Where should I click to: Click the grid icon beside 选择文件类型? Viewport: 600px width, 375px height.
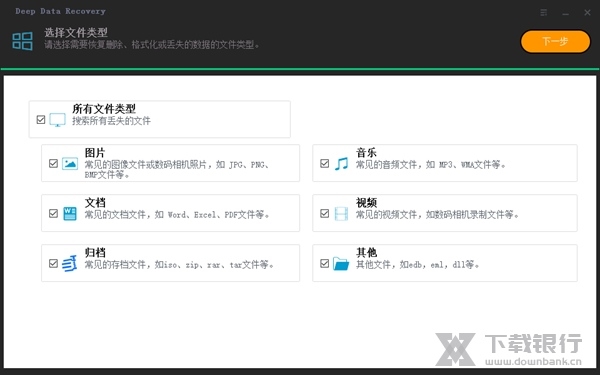point(23,41)
